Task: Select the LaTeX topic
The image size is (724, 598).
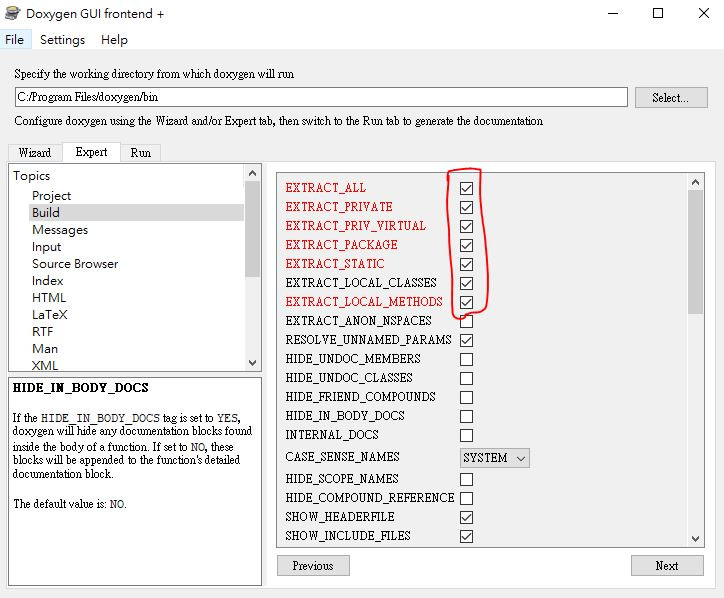Action: click(x=50, y=315)
